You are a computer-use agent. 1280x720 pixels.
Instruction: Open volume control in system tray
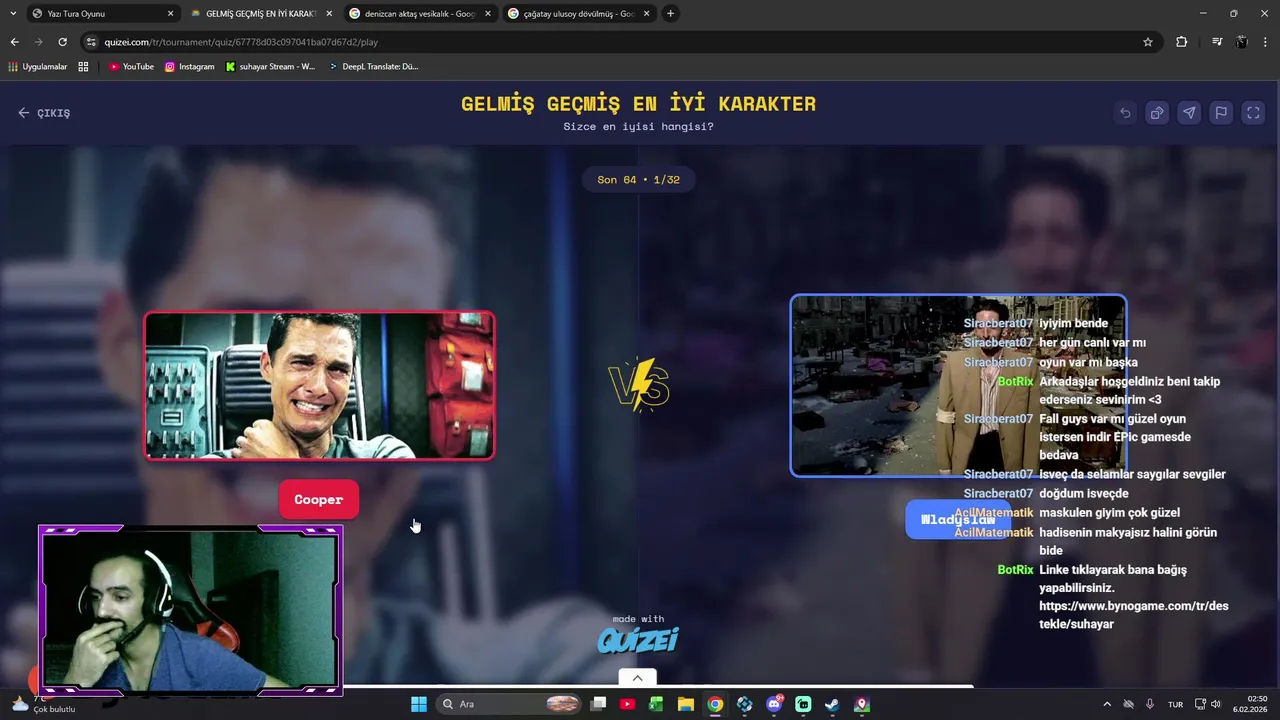coord(1216,704)
